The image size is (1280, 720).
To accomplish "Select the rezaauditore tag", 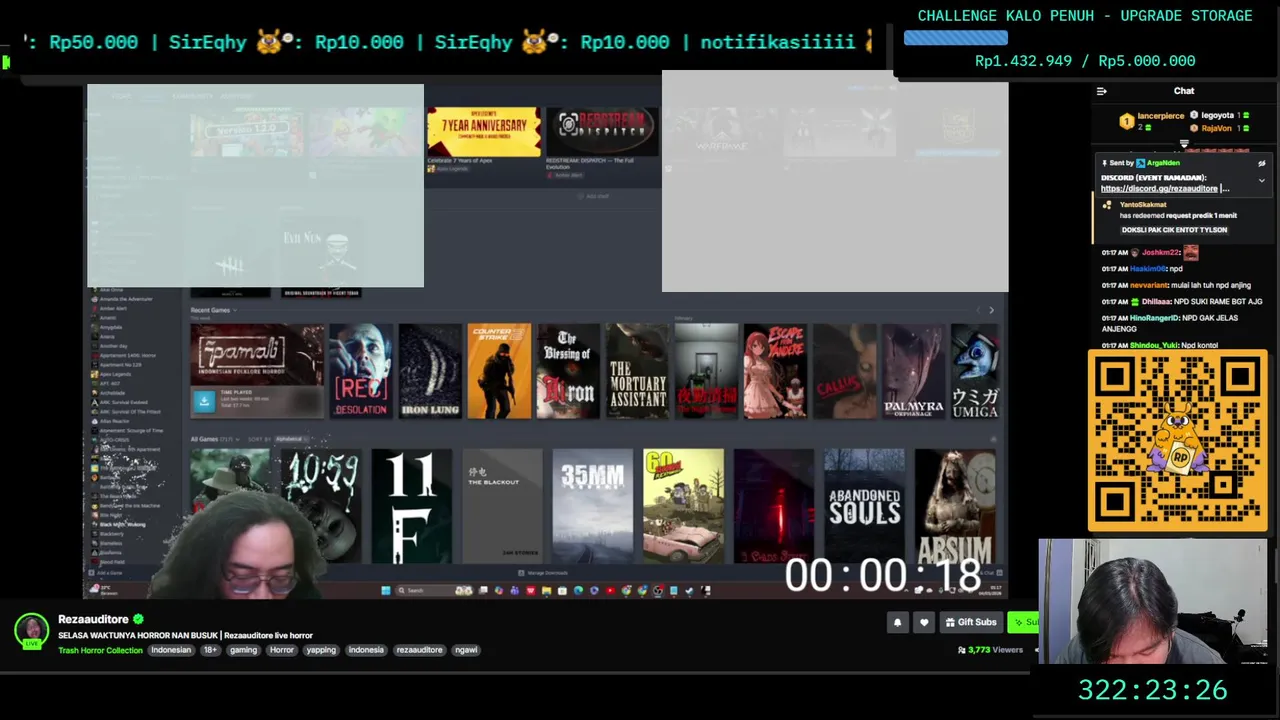I will pos(419,650).
